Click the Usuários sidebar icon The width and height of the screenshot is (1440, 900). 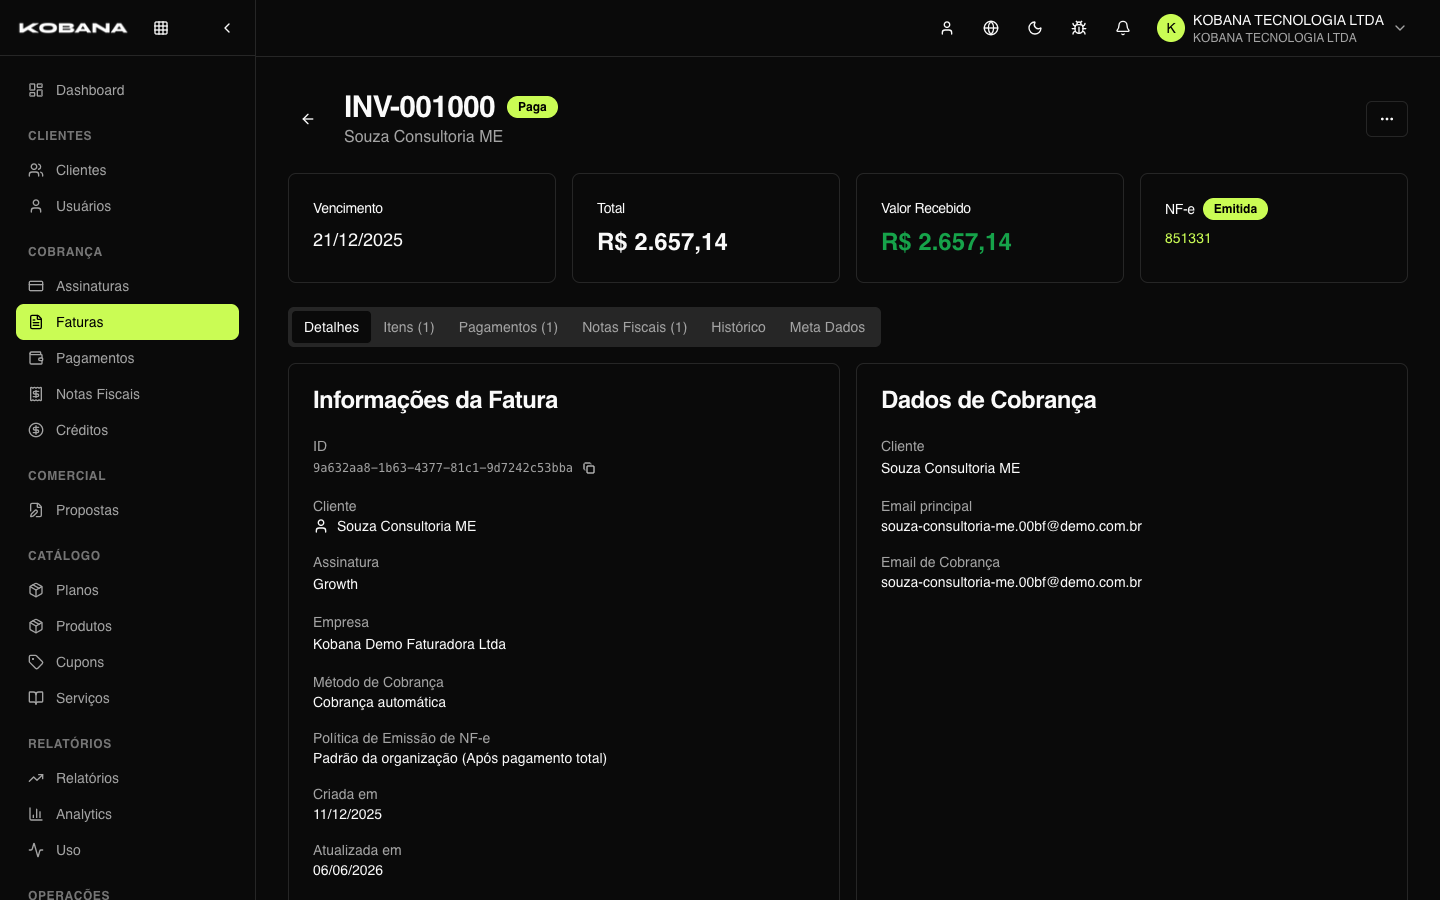click(x=36, y=206)
